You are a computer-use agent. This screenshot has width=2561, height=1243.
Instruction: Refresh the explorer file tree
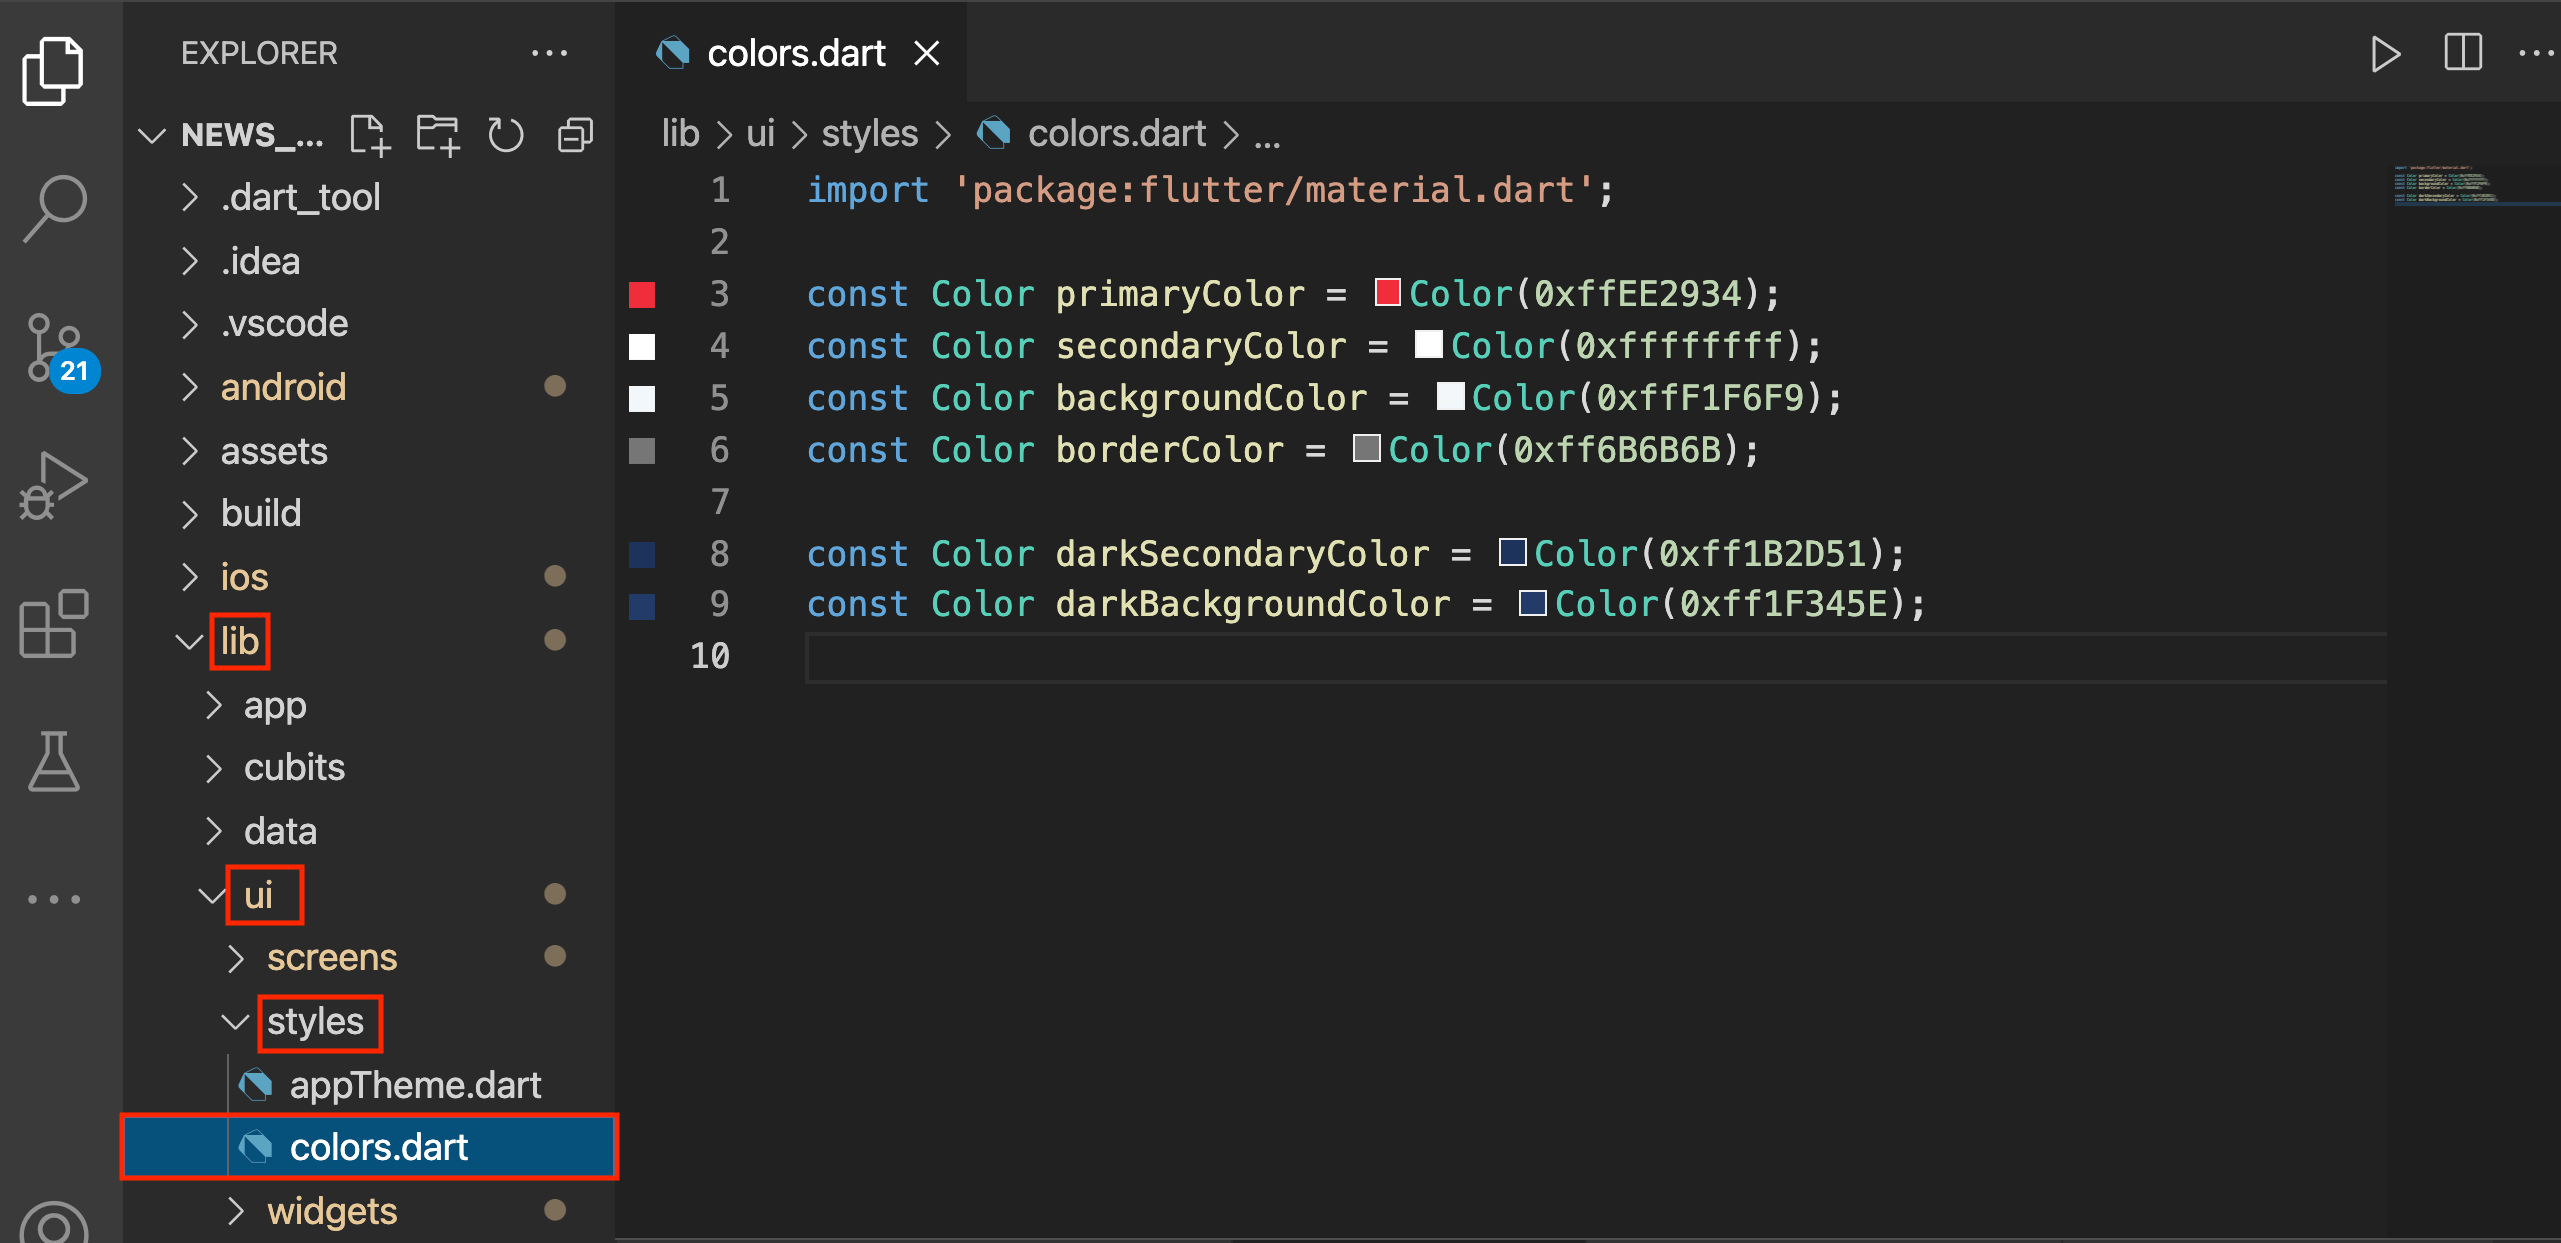(505, 135)
